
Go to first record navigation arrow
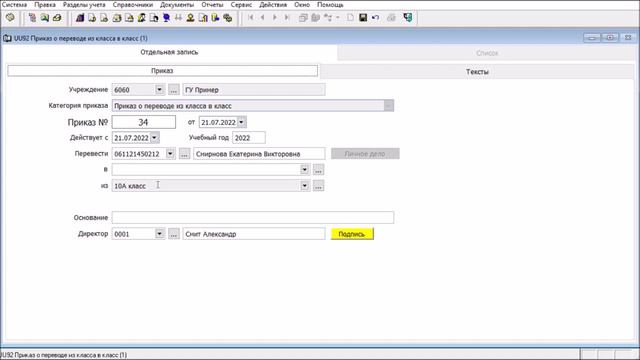[251, 18]
